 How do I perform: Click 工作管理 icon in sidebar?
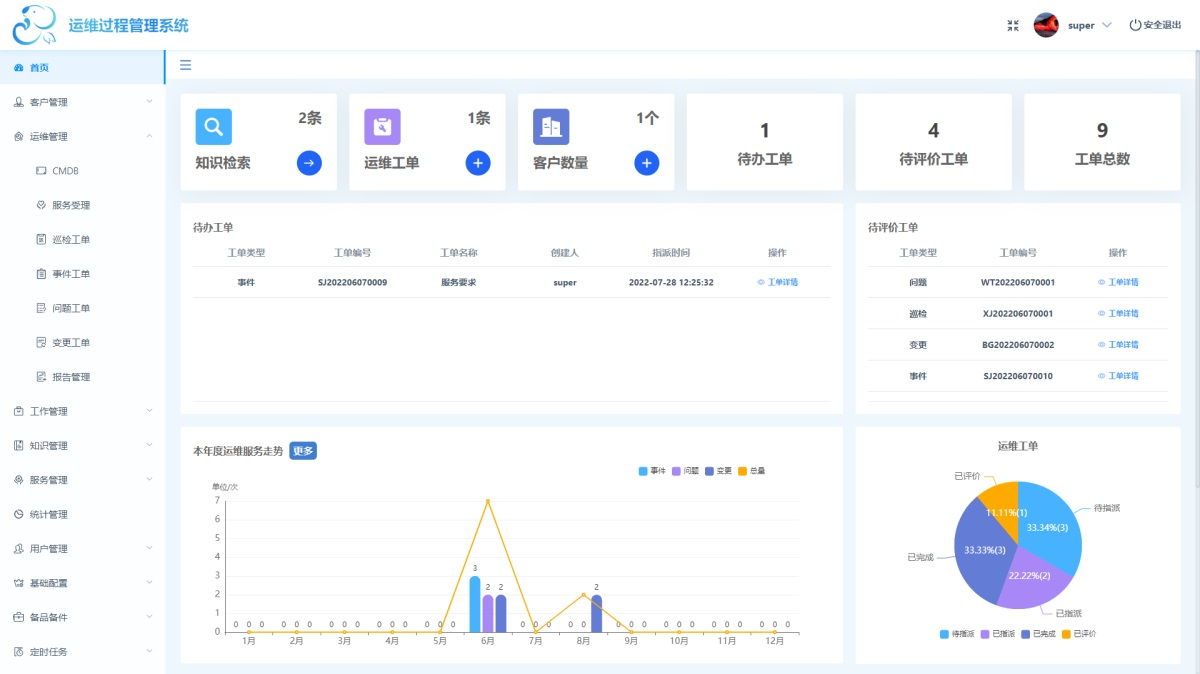[19, 411]
